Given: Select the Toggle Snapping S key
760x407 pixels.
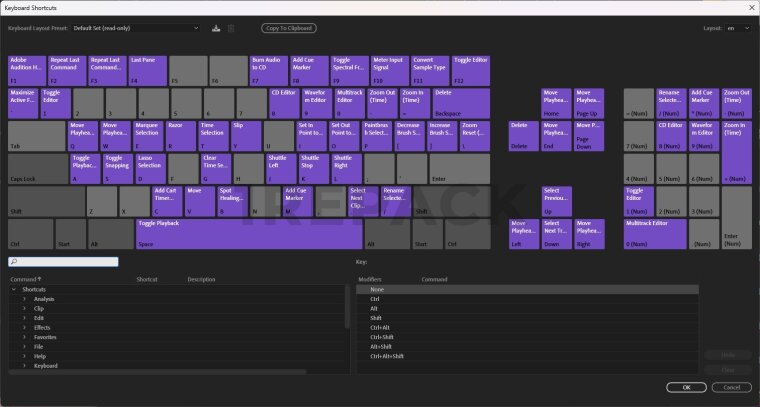Looking at the screenshot, I should 117,168.
